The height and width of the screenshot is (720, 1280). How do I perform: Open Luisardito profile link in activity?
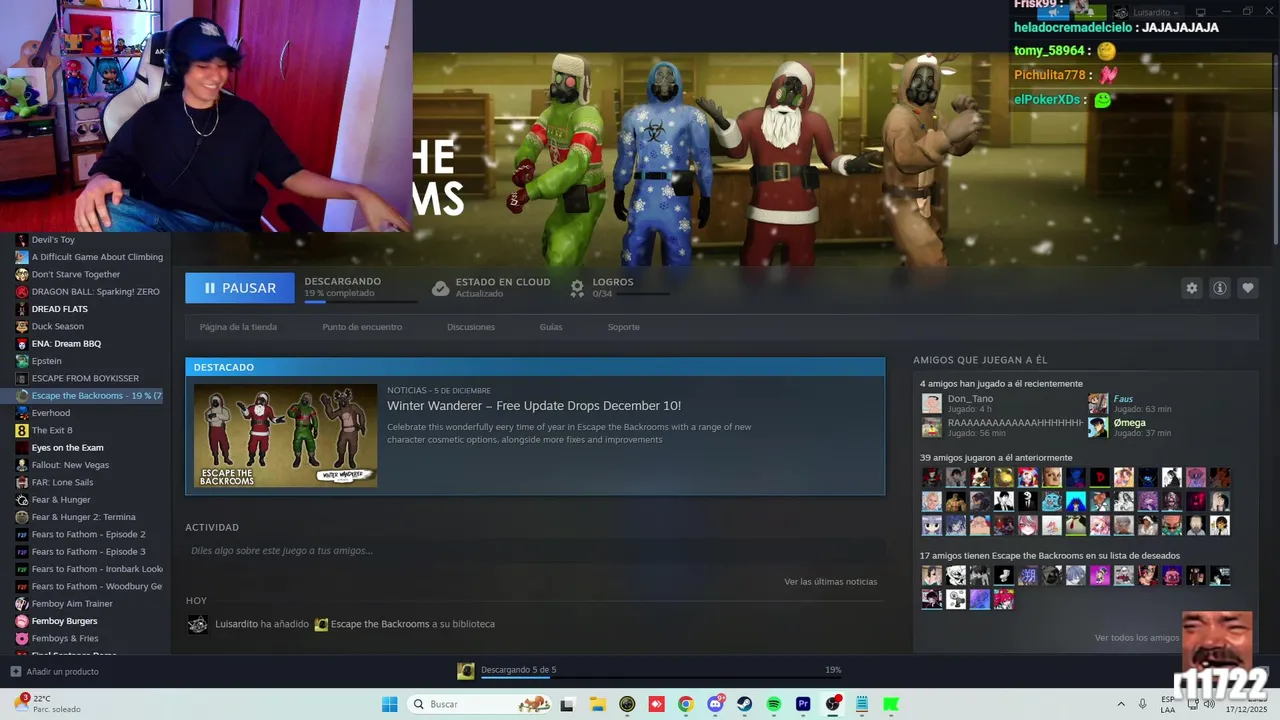236,624
